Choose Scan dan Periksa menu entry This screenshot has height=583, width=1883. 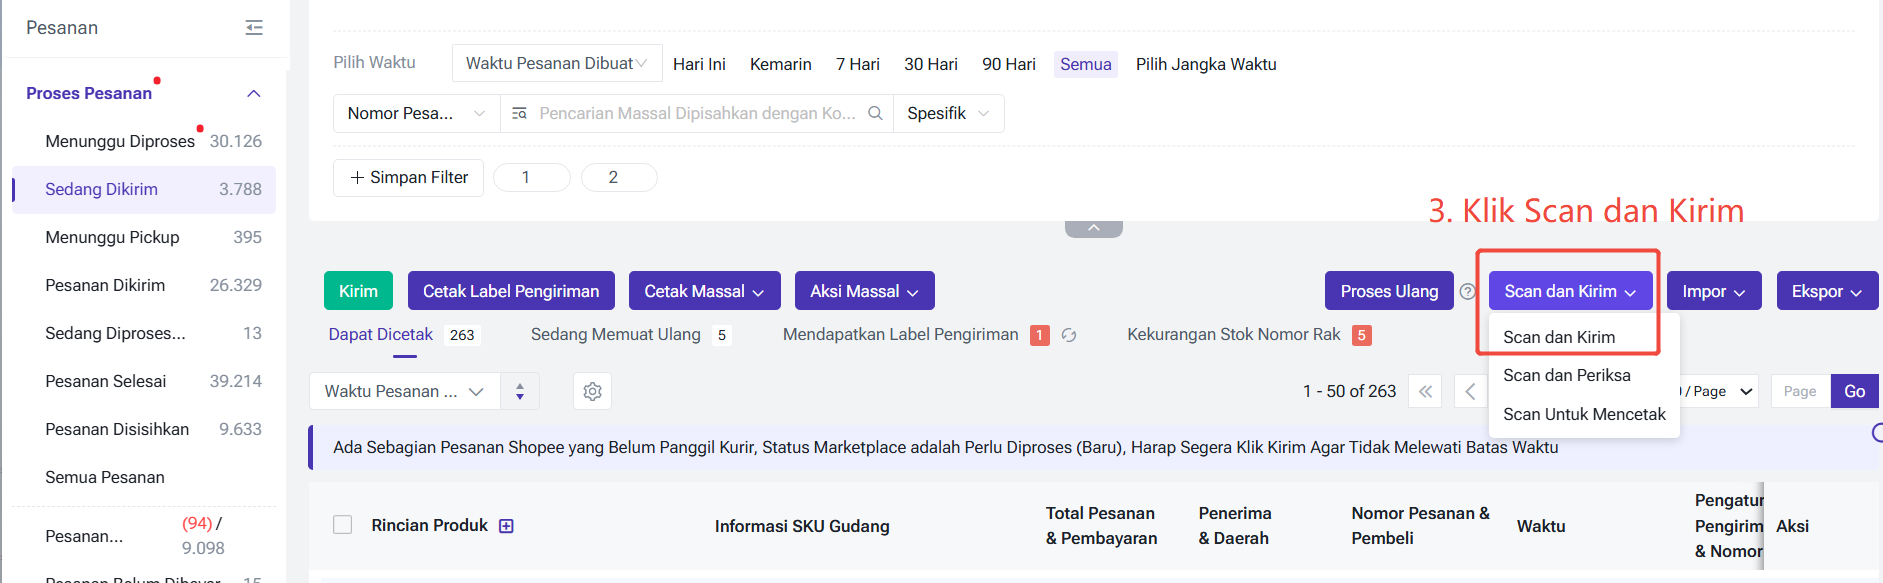pos(1566,375)
